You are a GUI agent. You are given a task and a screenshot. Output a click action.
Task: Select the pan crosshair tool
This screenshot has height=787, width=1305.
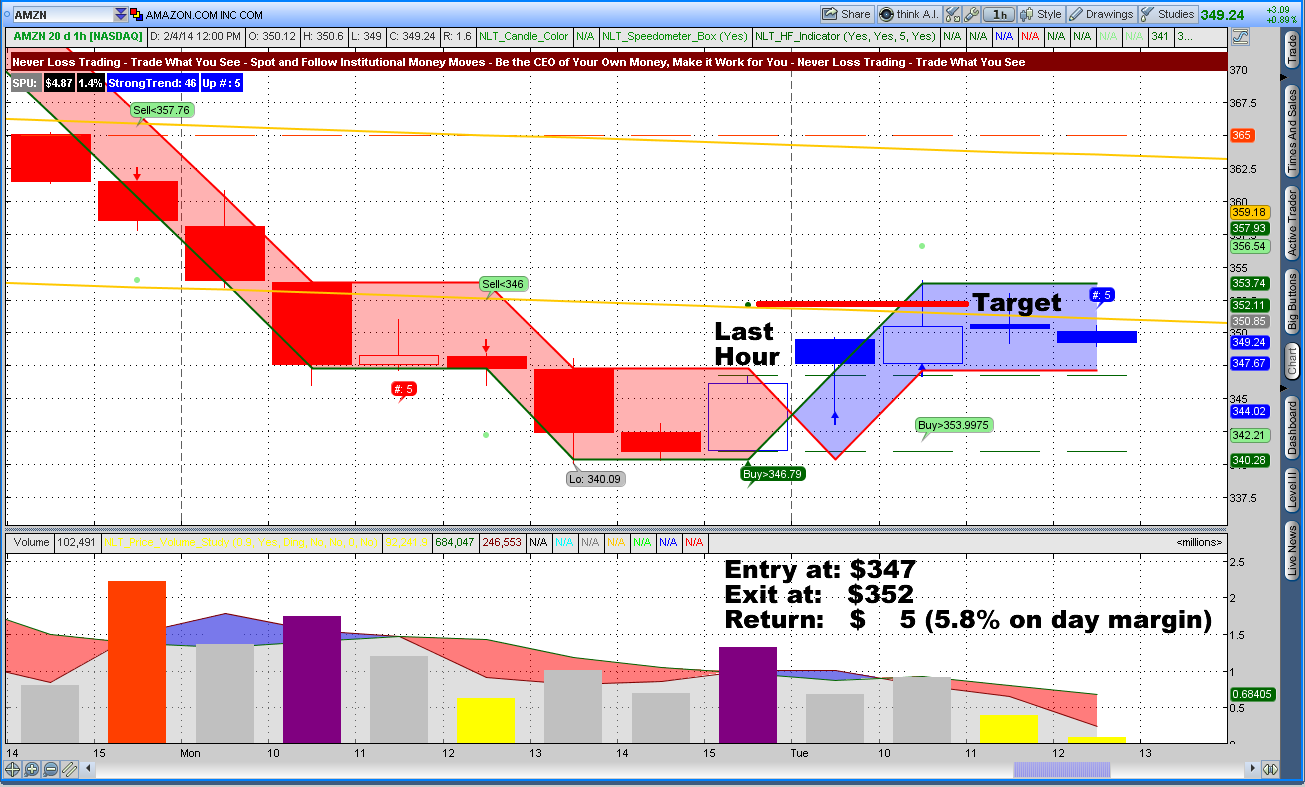point(12,769)
